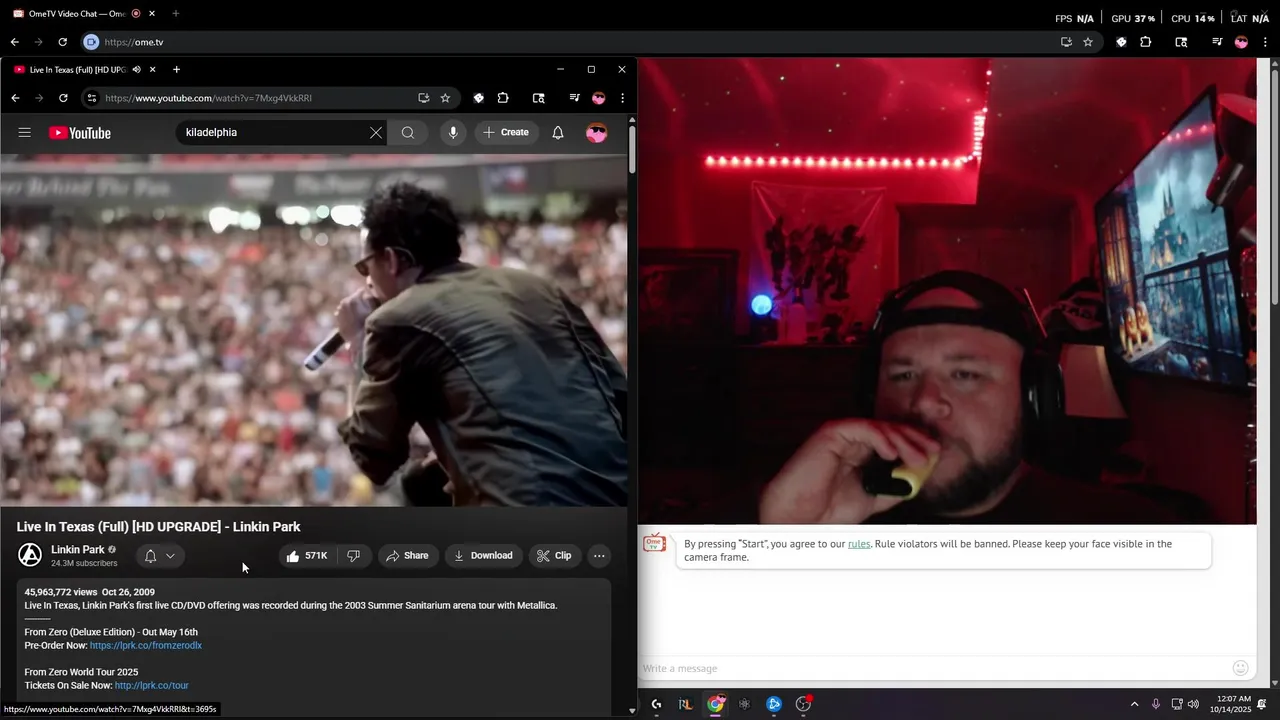View site information icon for youtube.com
Screen dimensions: 1280x720
click(x=91, y=98)
